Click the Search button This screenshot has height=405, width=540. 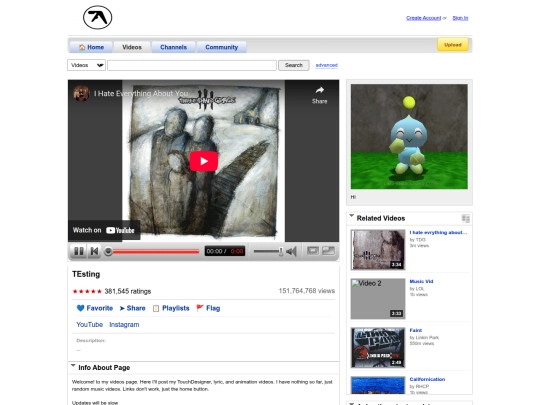tap(294, 65)
